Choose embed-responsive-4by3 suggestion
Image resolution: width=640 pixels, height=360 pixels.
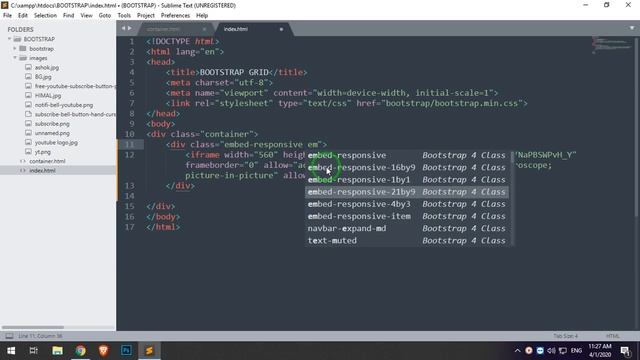point(407,204)
